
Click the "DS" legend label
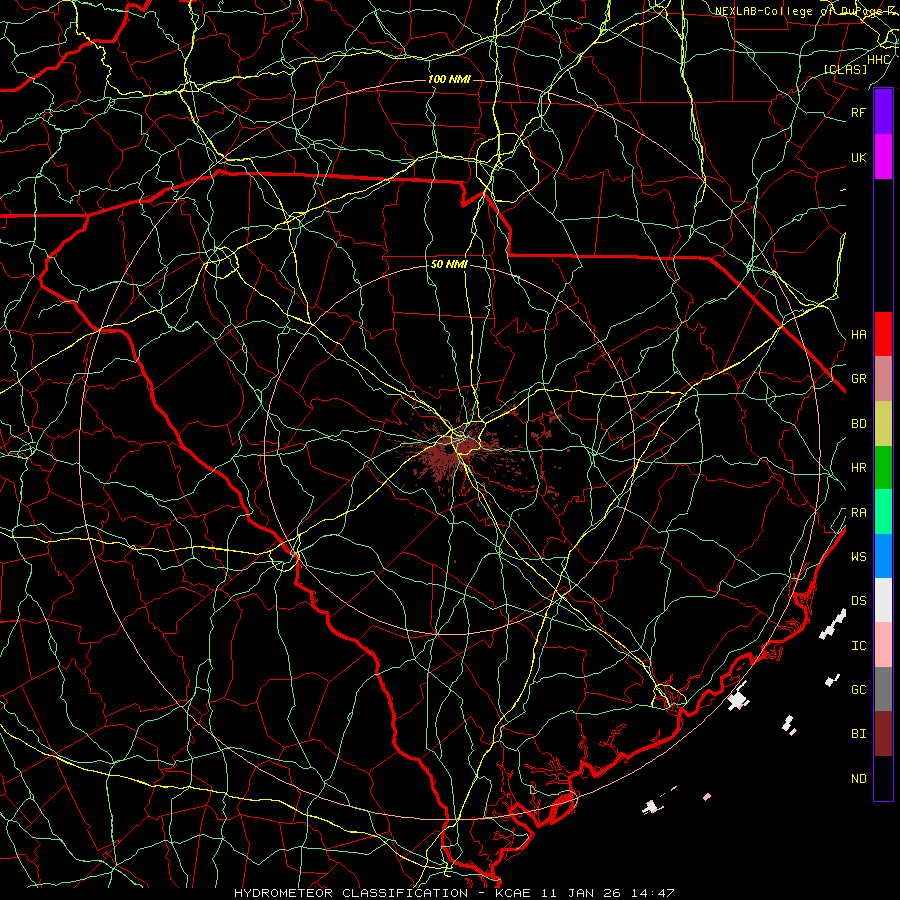coord(858,601)
